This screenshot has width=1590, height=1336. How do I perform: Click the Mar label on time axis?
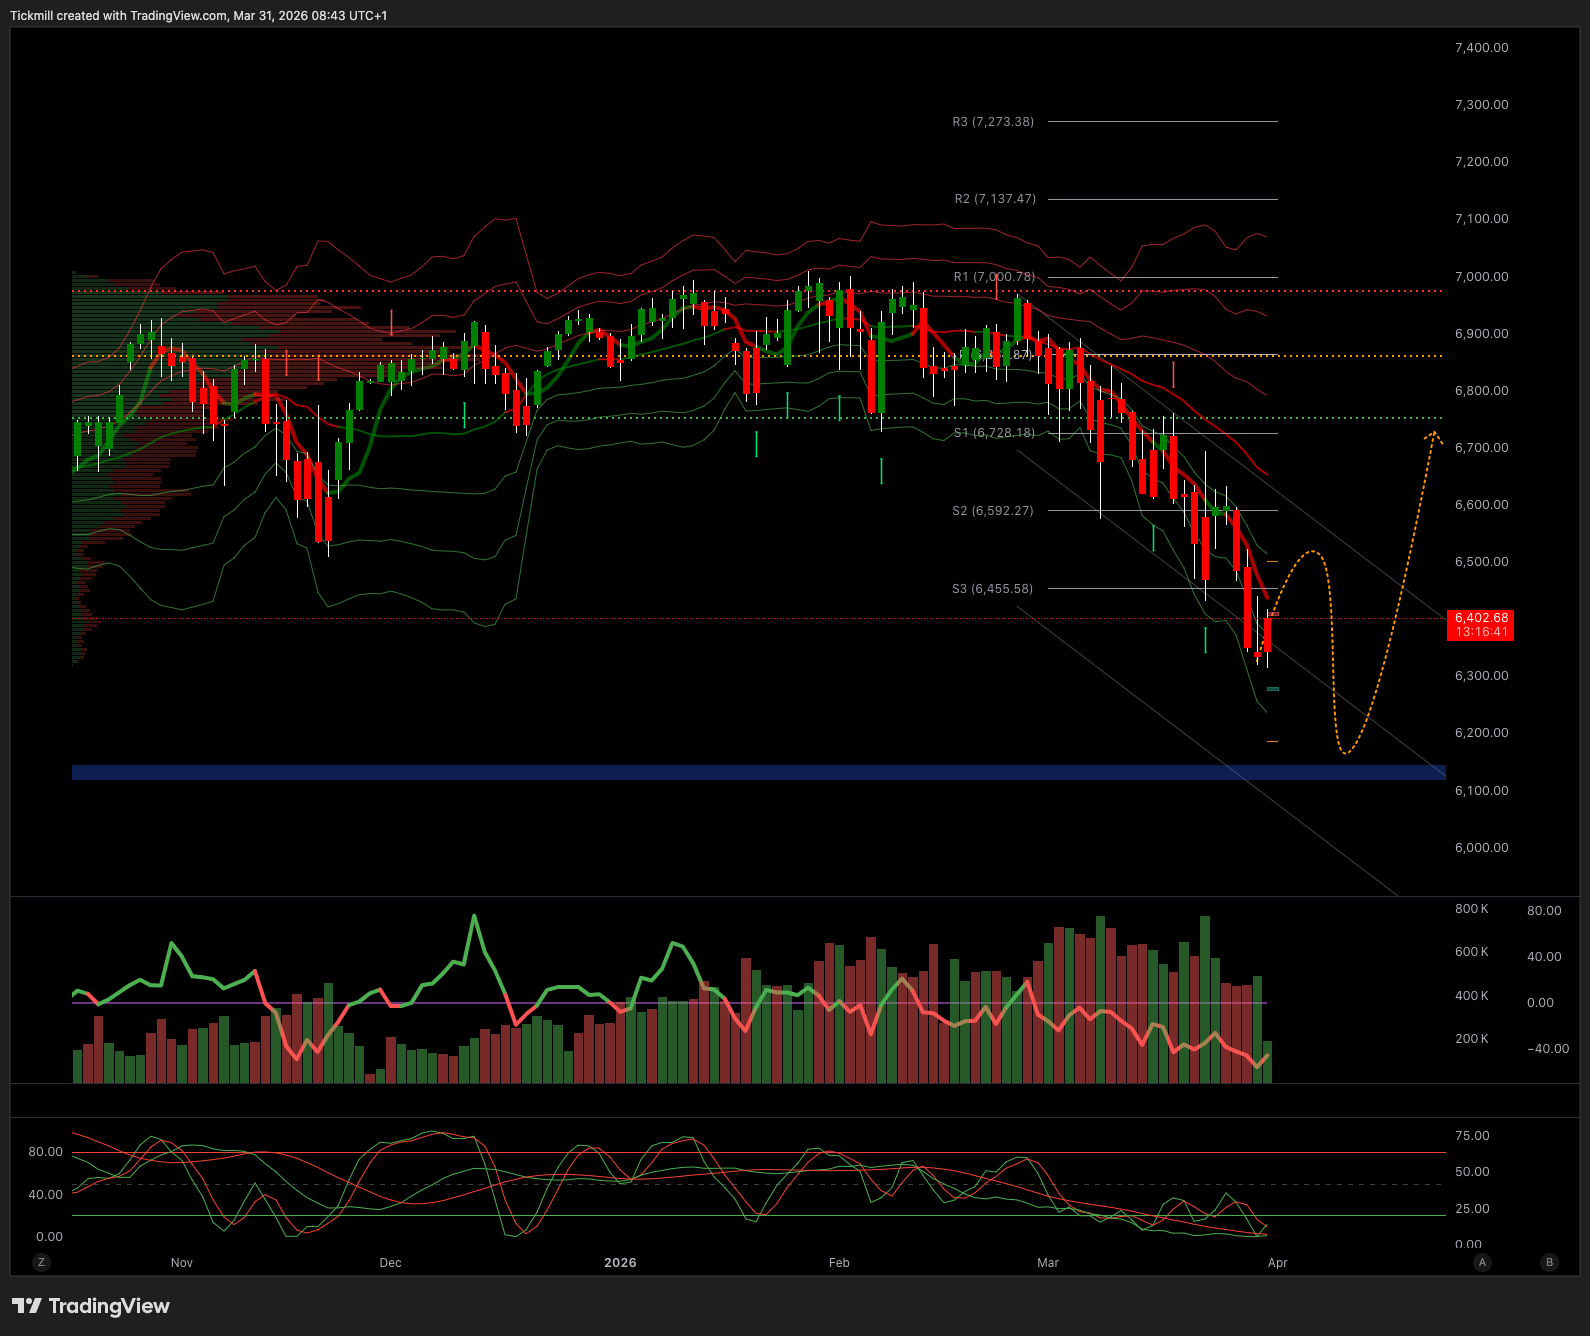coord(1047,1262)
